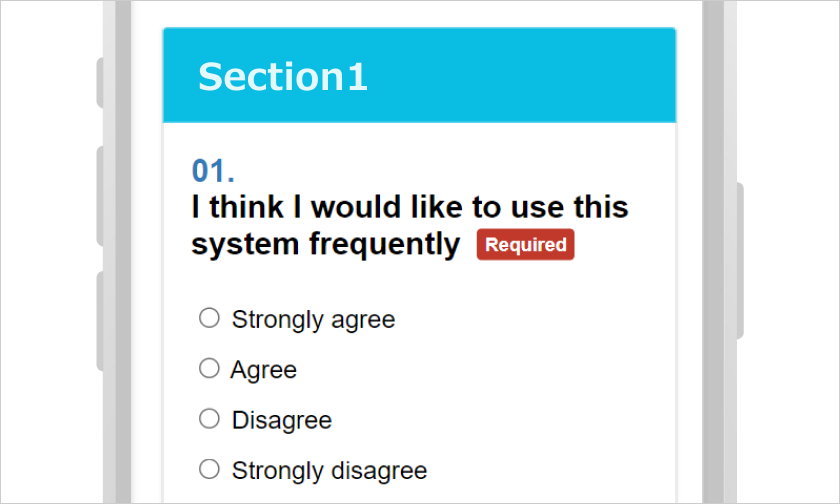
Task: Select the "Strongly agree" radio button
Action: [x=209, y=318]
